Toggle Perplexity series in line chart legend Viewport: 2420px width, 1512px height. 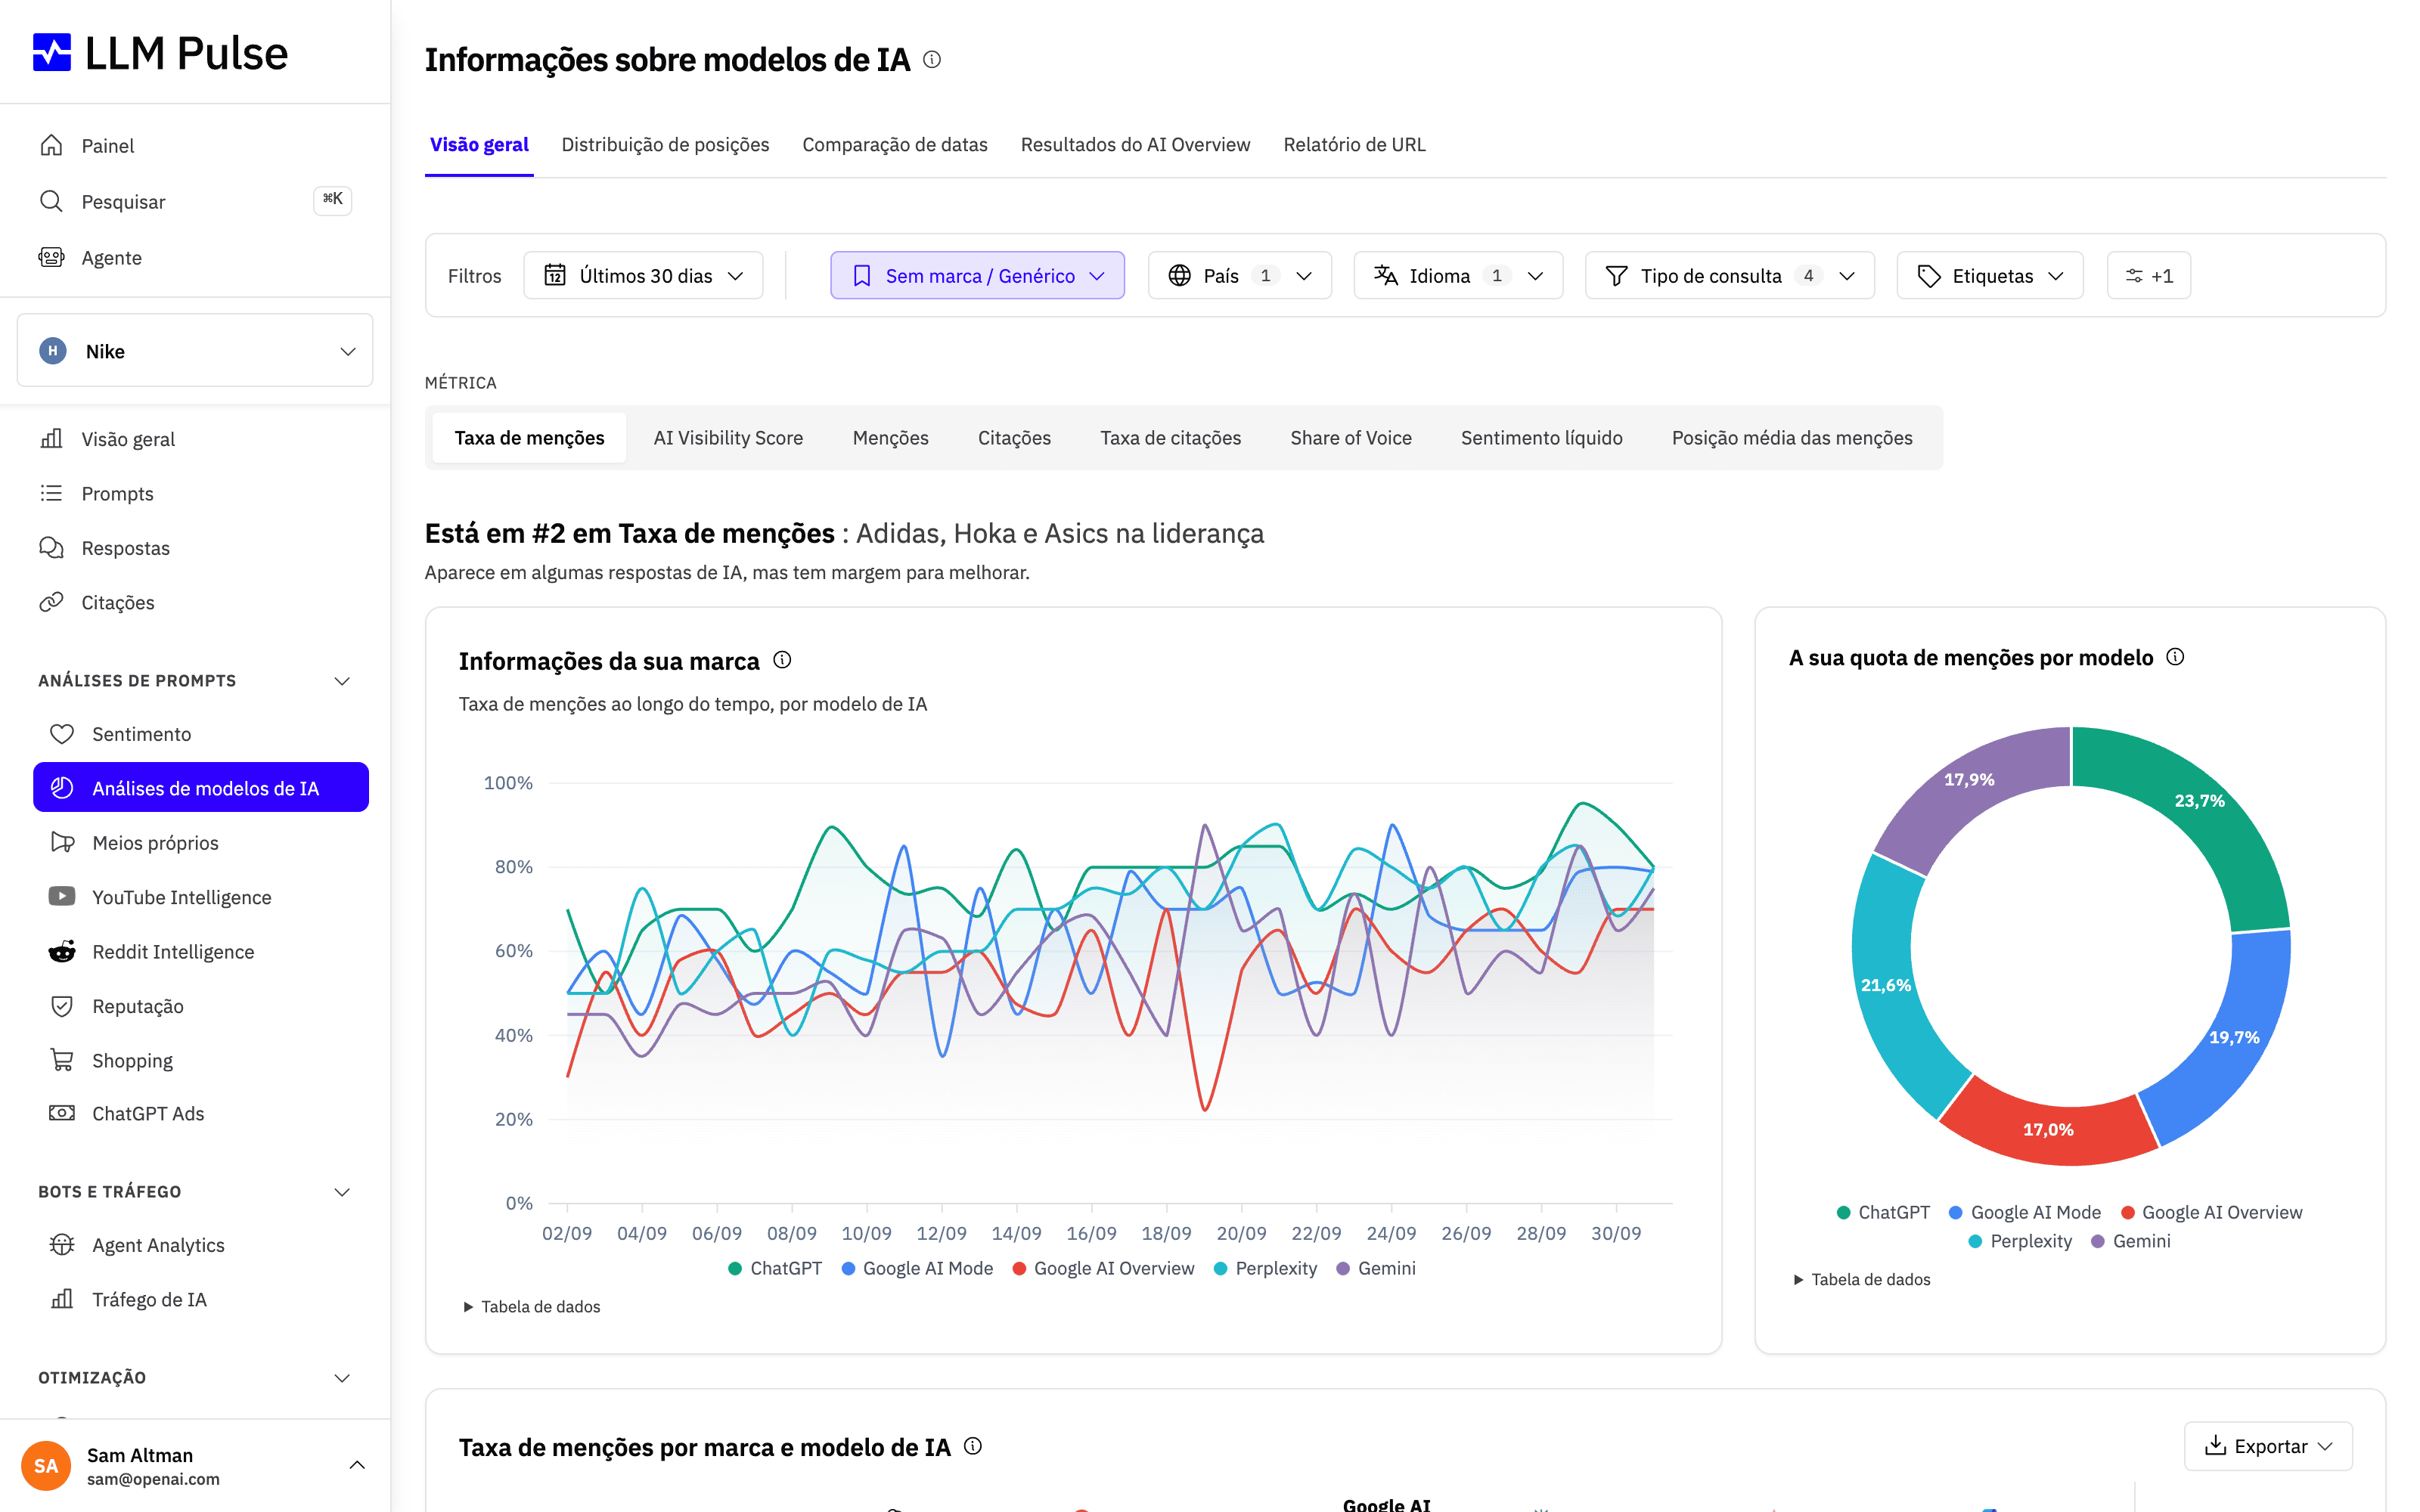(x=1265, y=1268)
